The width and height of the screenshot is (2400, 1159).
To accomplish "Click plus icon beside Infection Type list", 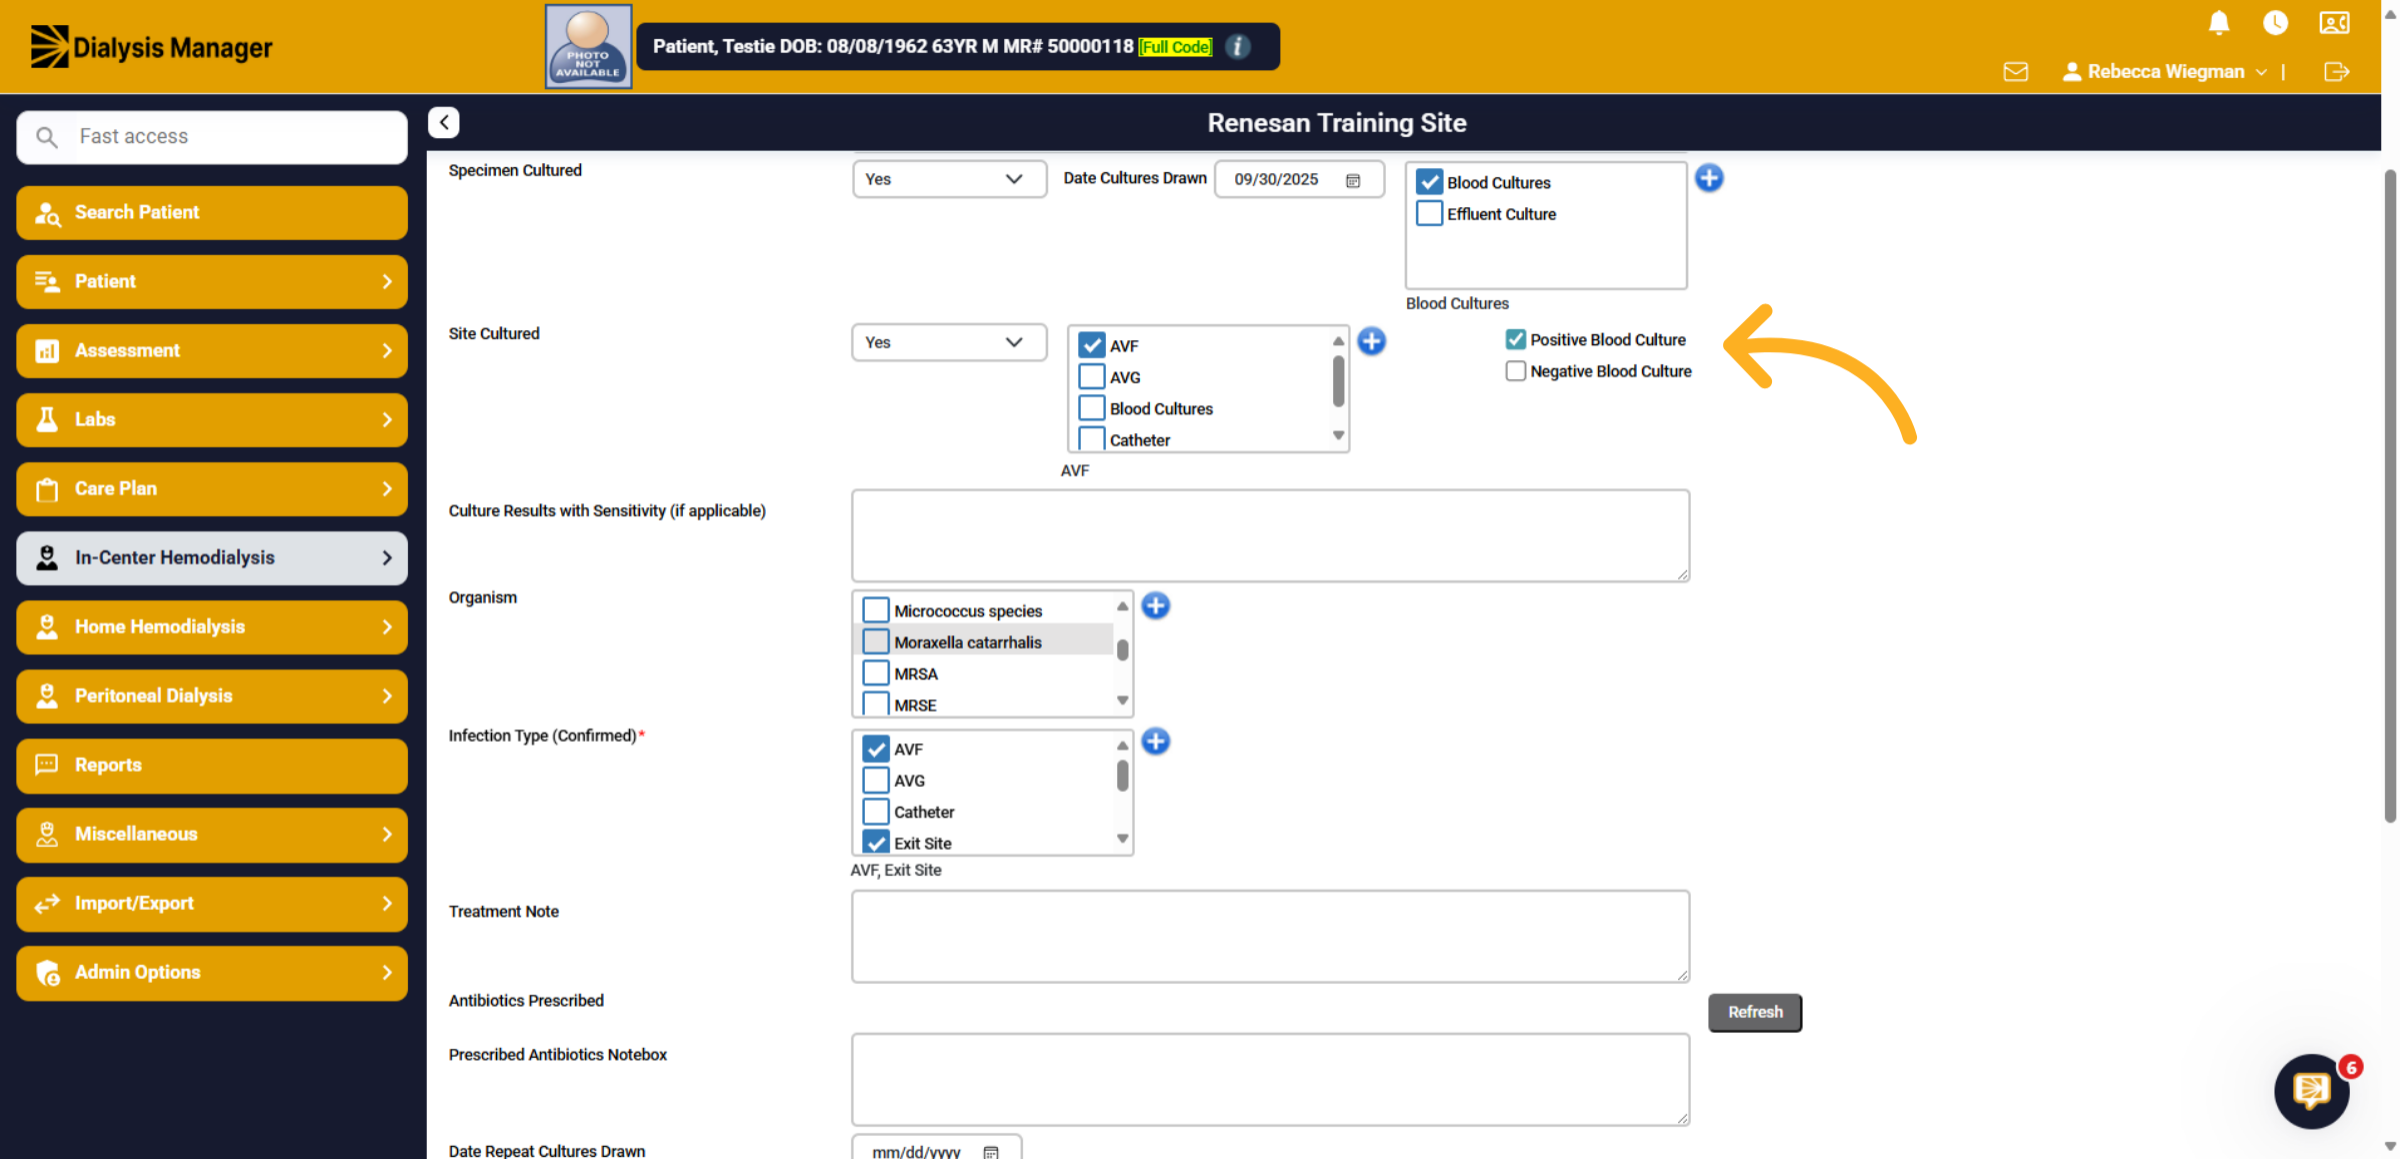I will [x=1155, y=741].
